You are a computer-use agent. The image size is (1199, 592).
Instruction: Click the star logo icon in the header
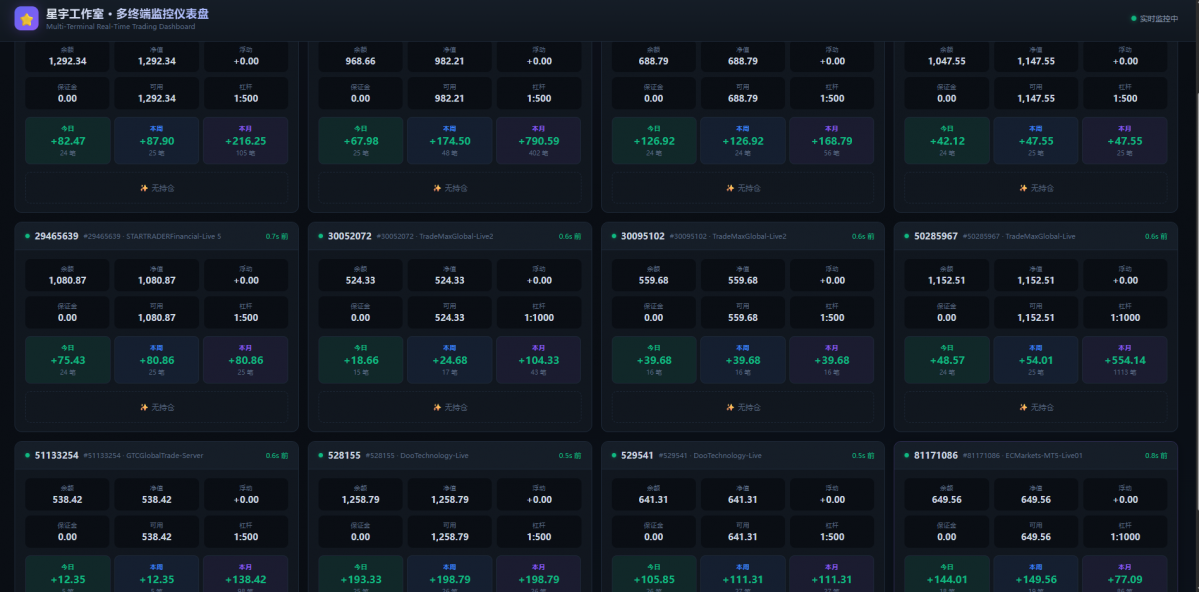(x=27, y=18)
